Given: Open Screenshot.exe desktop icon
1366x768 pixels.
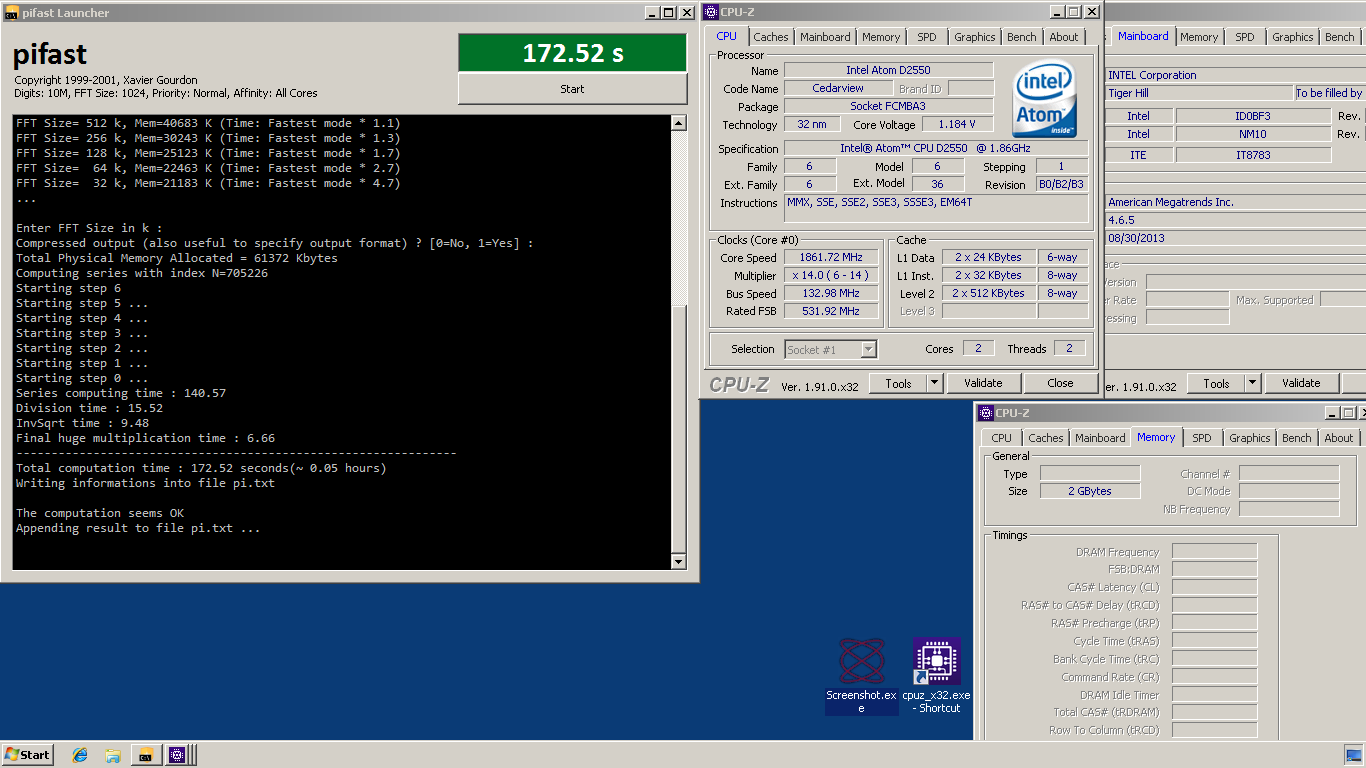Looking at the screenshot, I should (x=861, y=676).
